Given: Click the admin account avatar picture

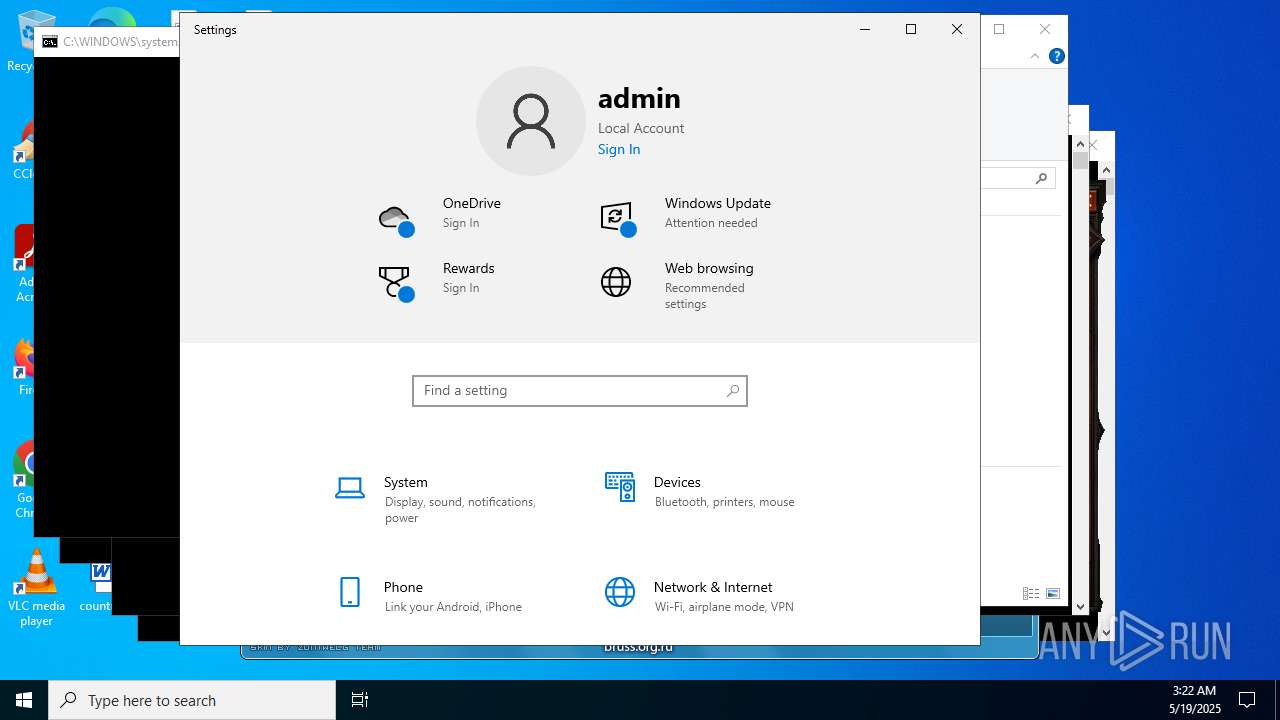Looking at the screenshot, I should [x=531, y=121].
